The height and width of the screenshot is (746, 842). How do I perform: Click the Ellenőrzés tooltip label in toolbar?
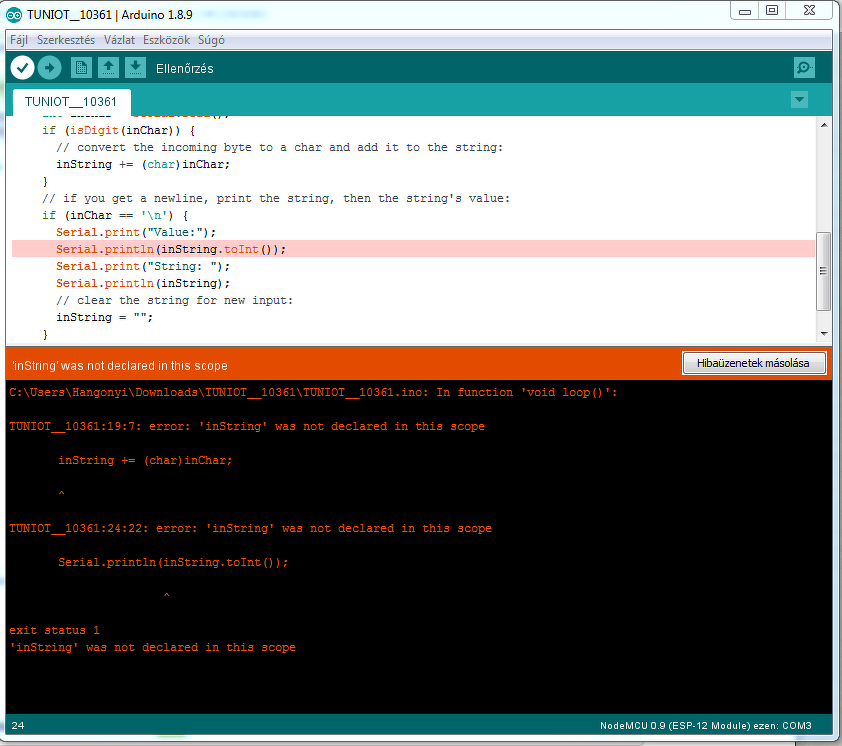[x=185, y=69]
